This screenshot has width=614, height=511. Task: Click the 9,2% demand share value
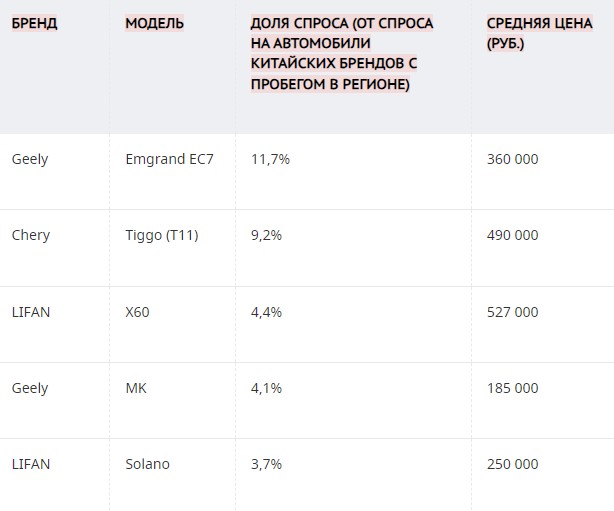tap(266, 235)
